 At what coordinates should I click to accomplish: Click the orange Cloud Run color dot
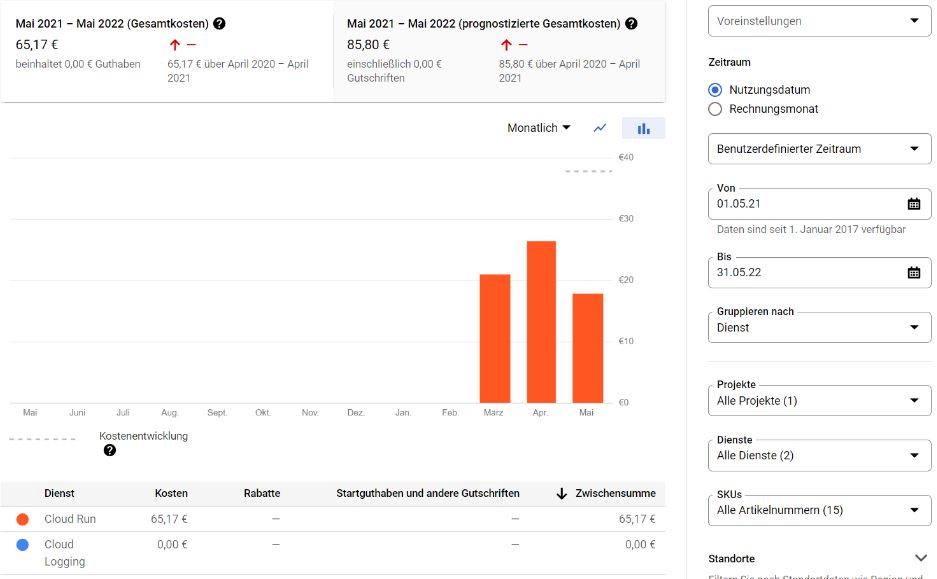(25, 519)
